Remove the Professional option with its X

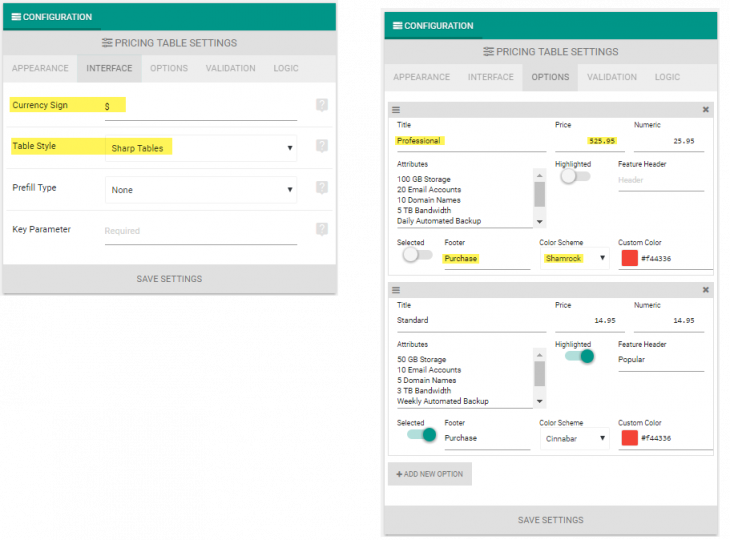705,109
